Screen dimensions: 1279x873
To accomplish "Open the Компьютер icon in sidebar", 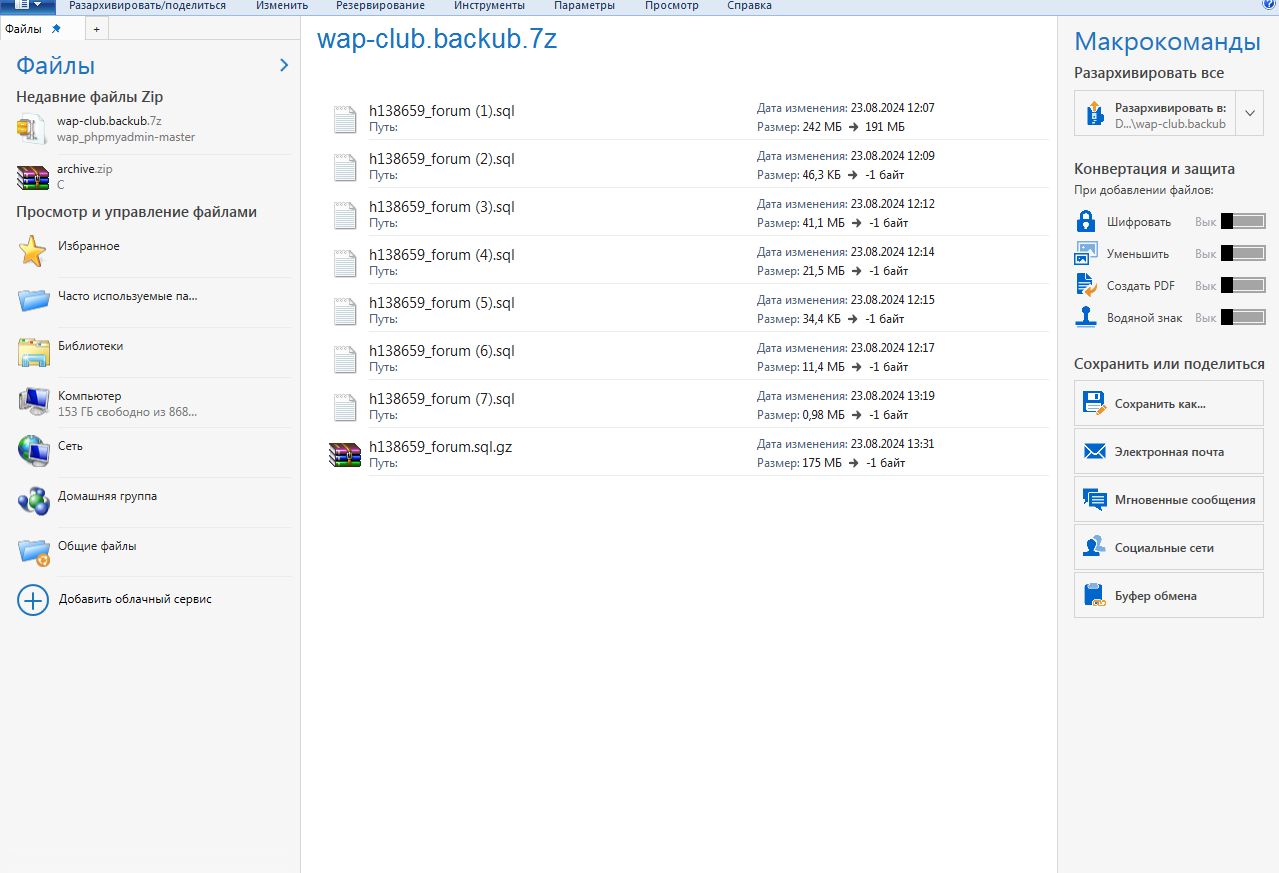I will pyautogui.click(x=33, y=401).
